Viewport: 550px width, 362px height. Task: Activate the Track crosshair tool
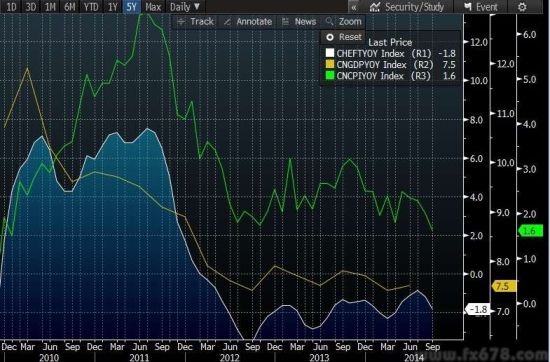[x=196, y=22]
